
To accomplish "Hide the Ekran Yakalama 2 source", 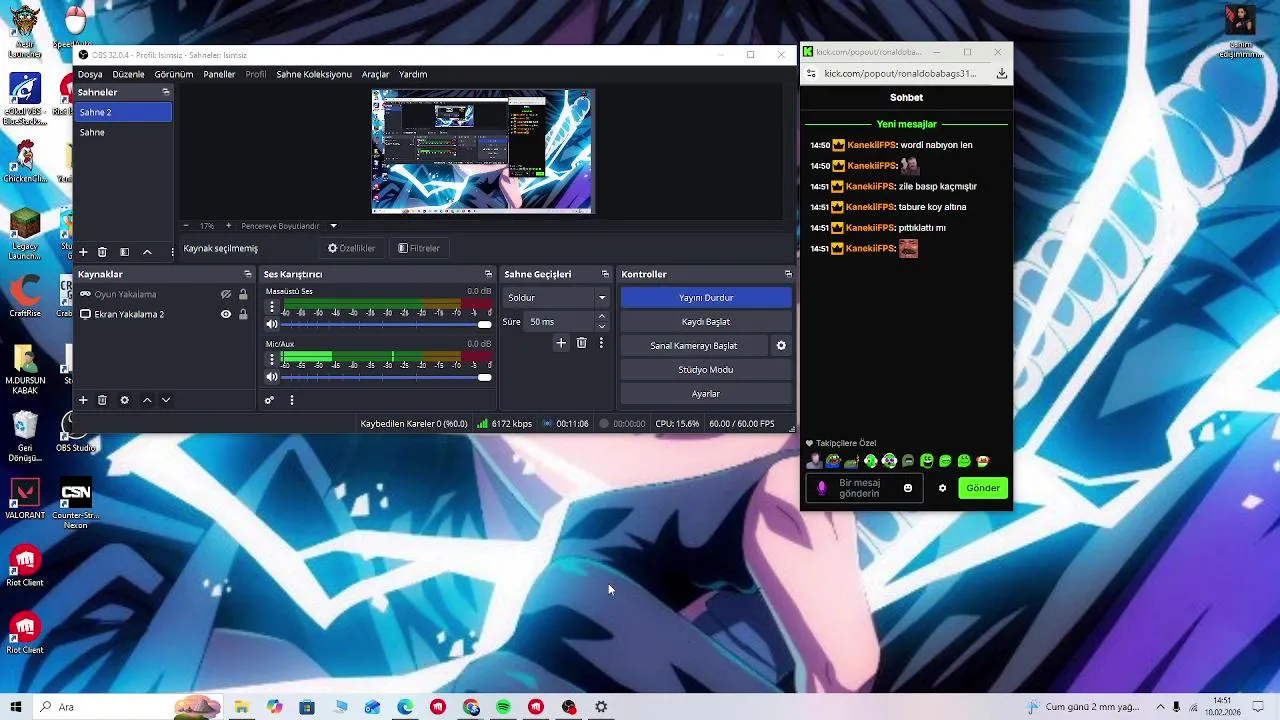I will 226,314.
